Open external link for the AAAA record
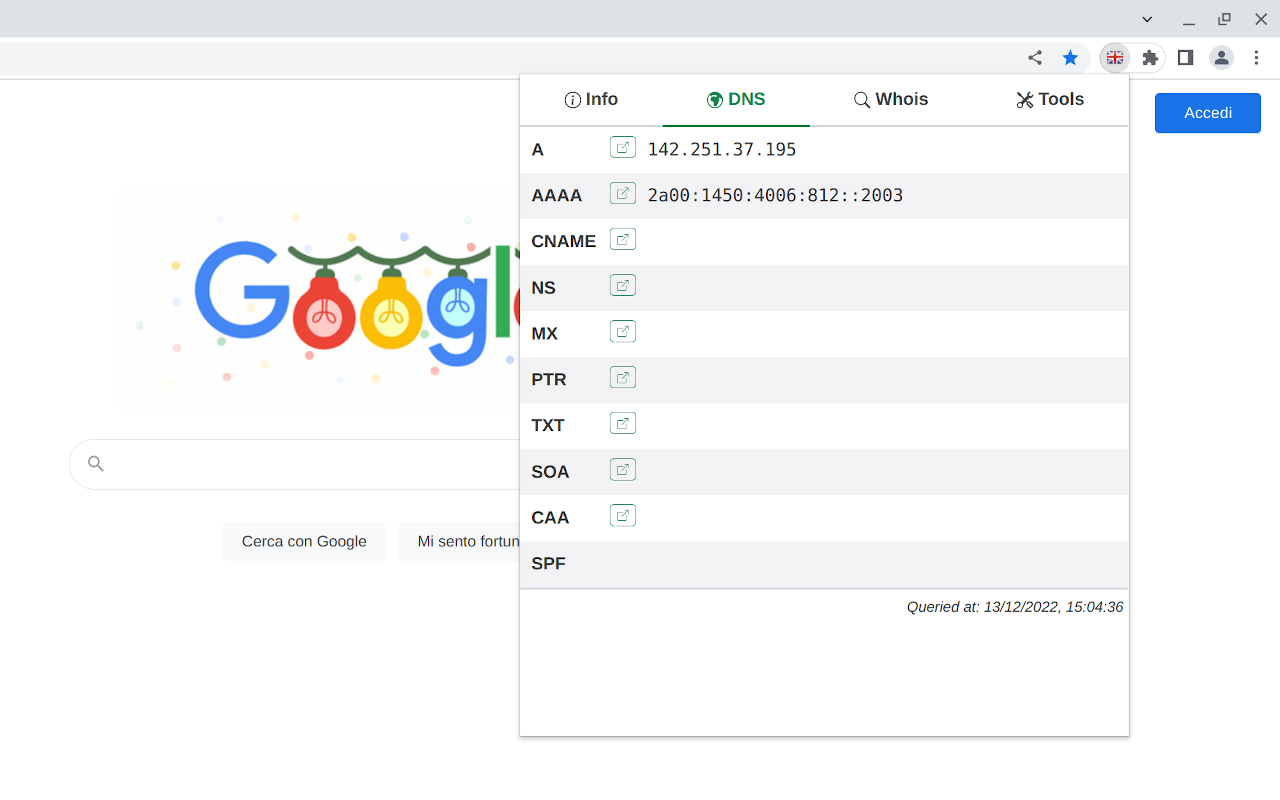This screenshot has width=1280, height=800. pos(622,192)
